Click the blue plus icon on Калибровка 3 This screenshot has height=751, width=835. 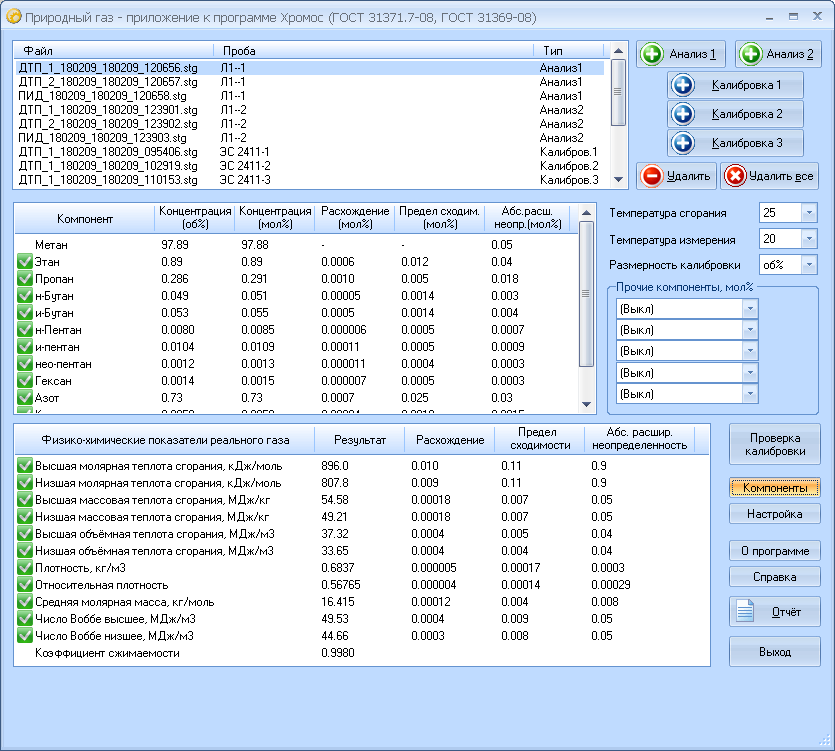[684, 143]
